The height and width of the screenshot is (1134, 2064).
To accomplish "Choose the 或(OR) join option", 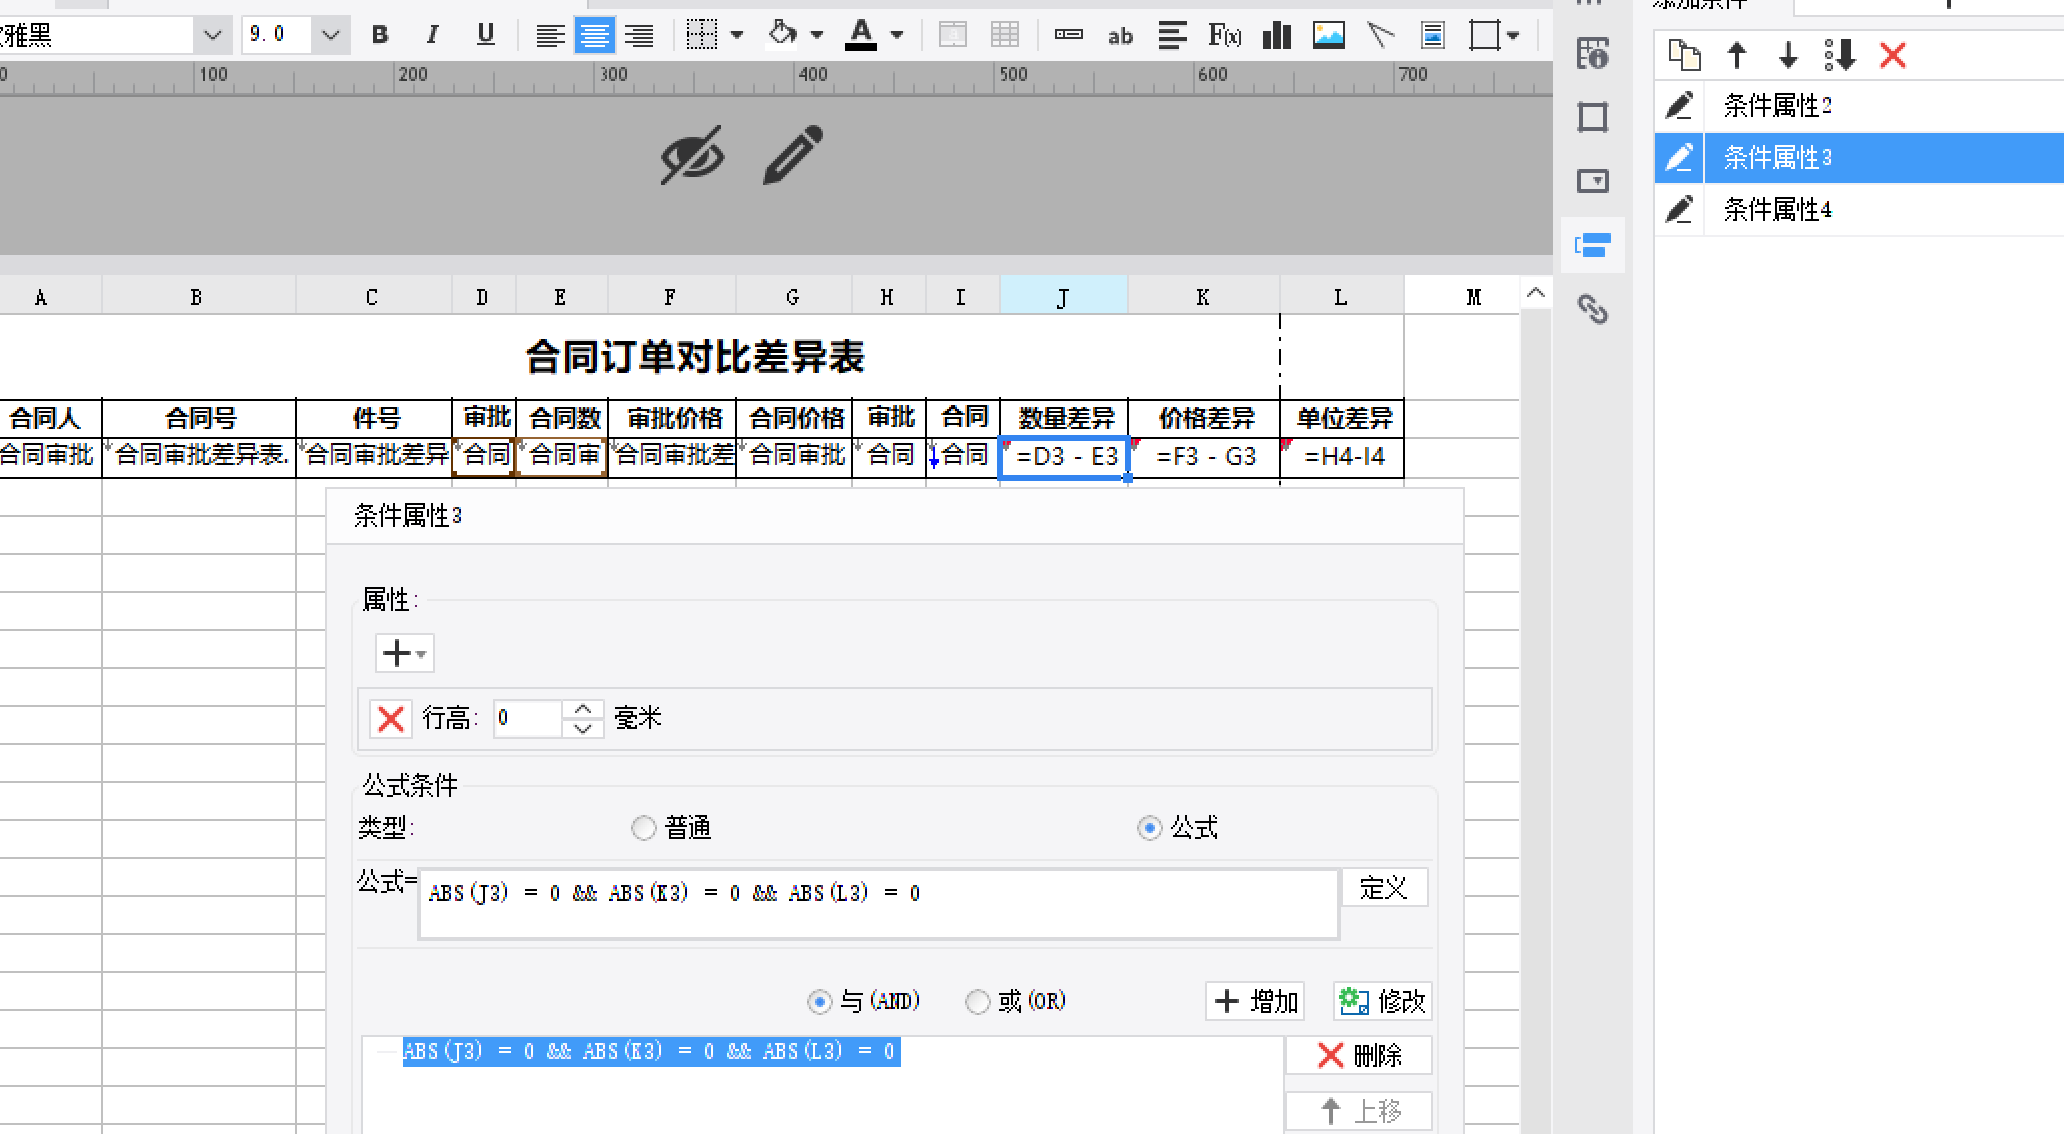I will [x=977, y=1001].
